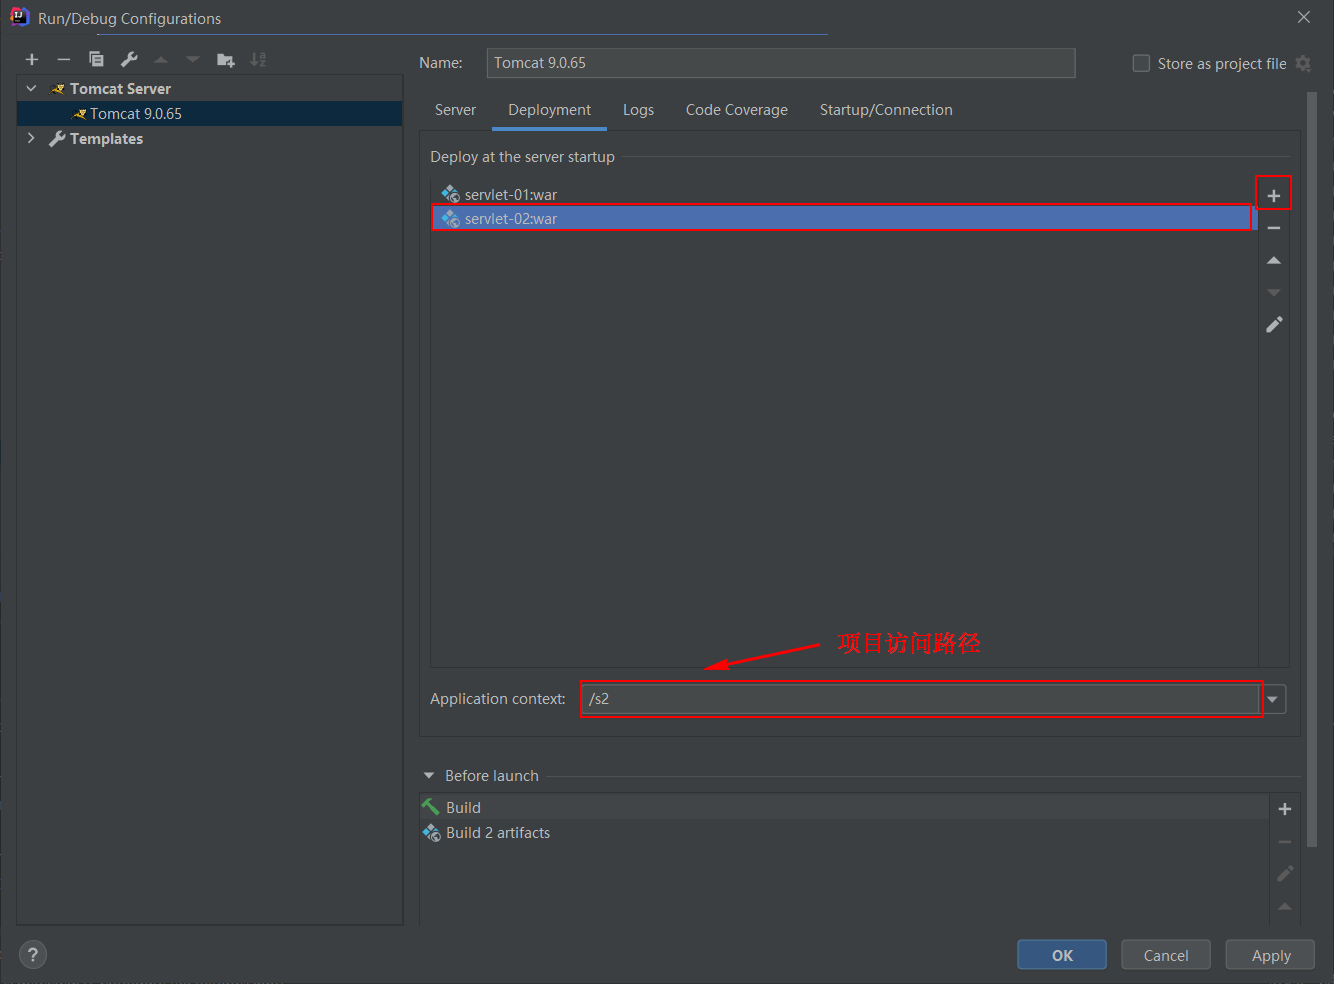Collapse the Tomcat Server tree node
Screen dimensions: 1334x984
pyautogui.click(x=31, y=88)
